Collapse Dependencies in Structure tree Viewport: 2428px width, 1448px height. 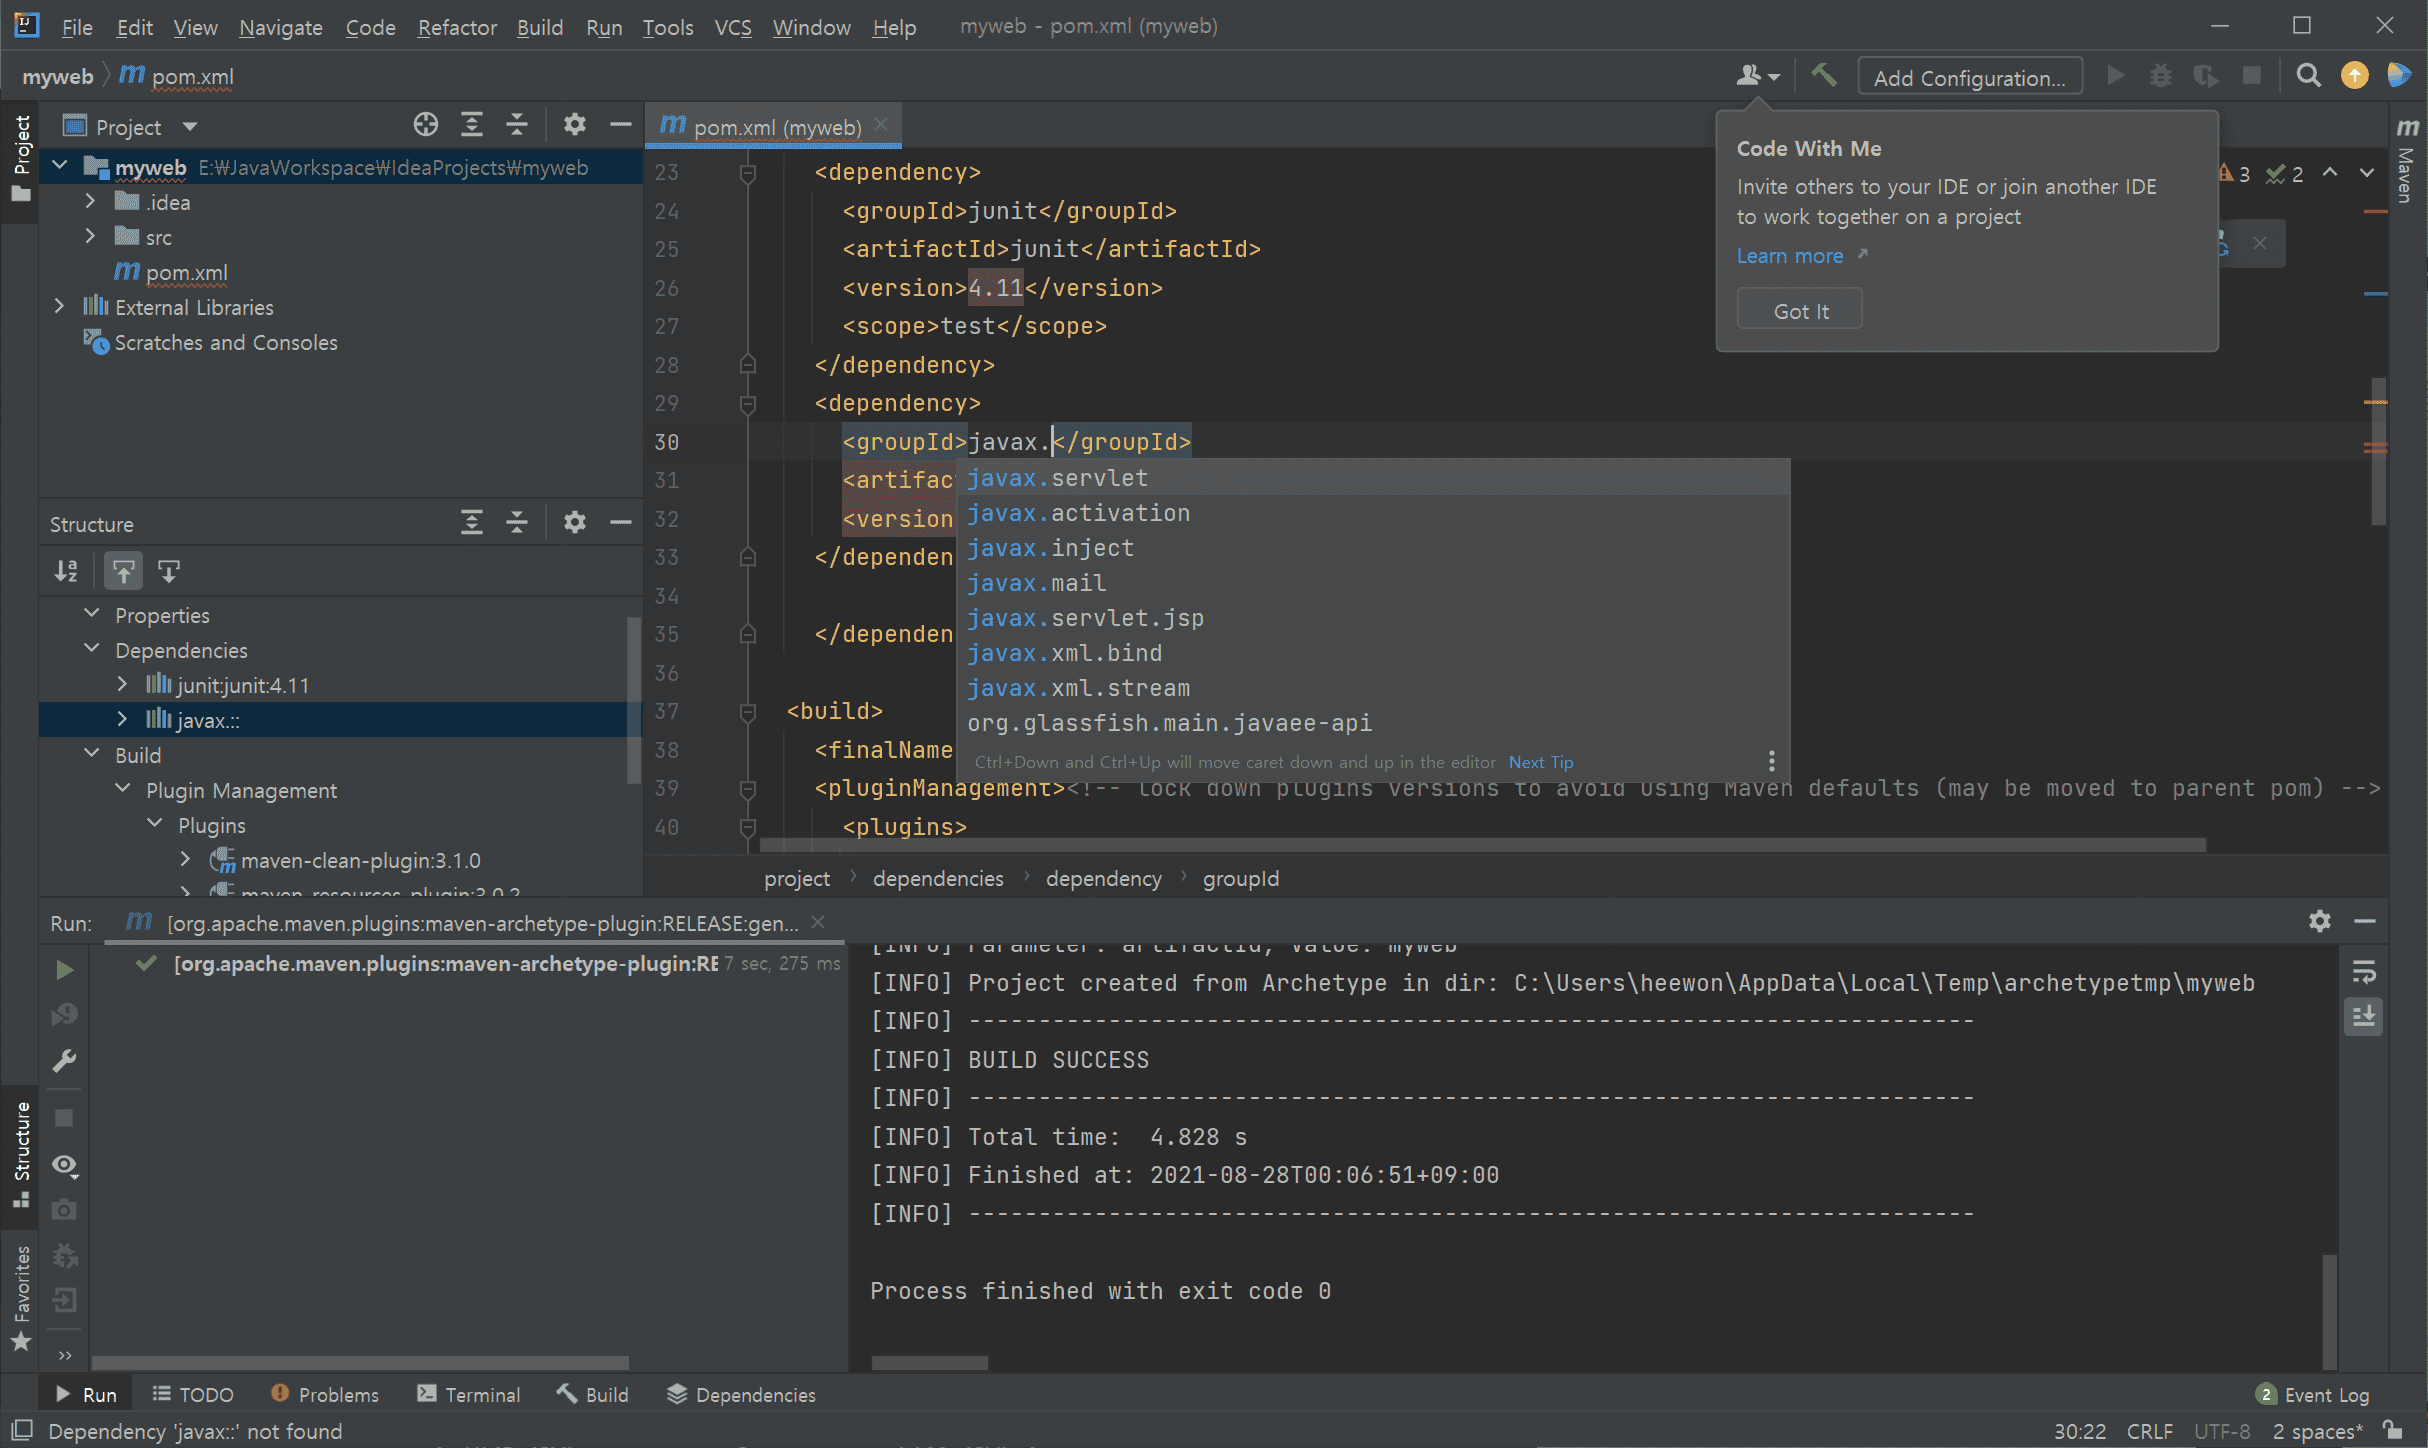click(92, 649)
